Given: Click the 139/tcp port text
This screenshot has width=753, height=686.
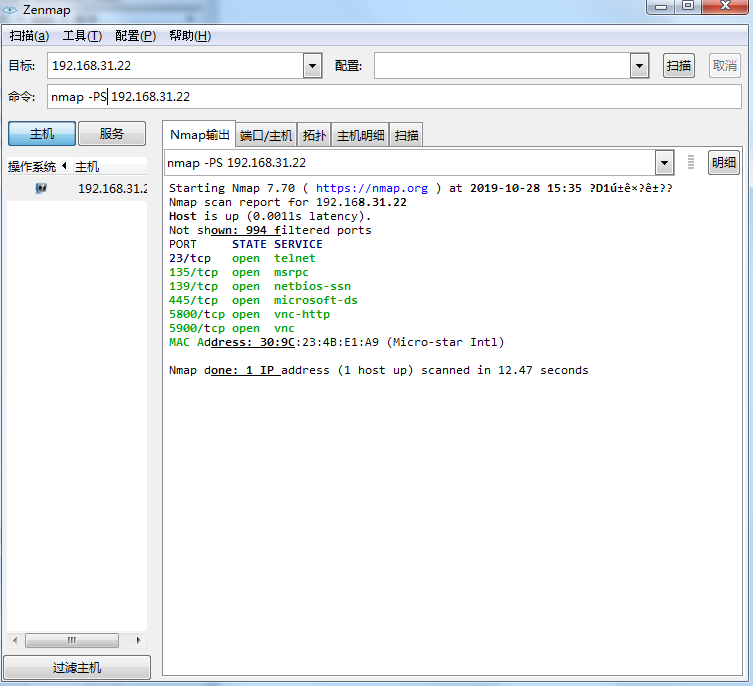Looking at the screenshot, I should point(193,286).
